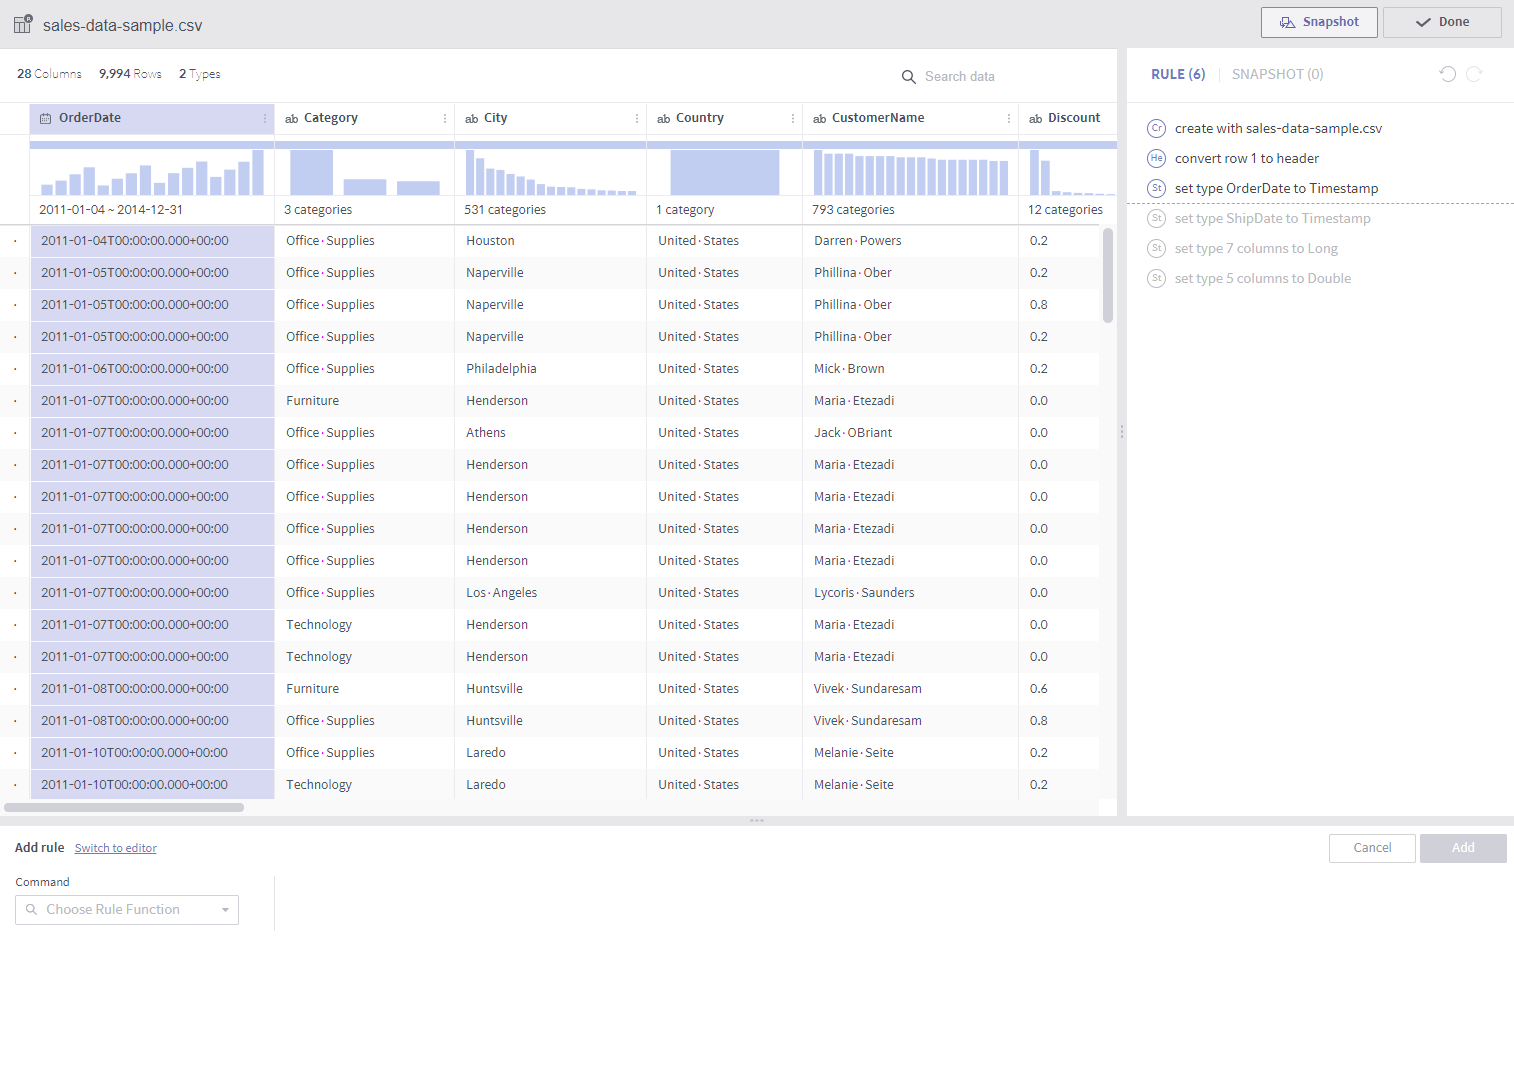
Task: Cancel adding the rule
Action: point(1372,848)
